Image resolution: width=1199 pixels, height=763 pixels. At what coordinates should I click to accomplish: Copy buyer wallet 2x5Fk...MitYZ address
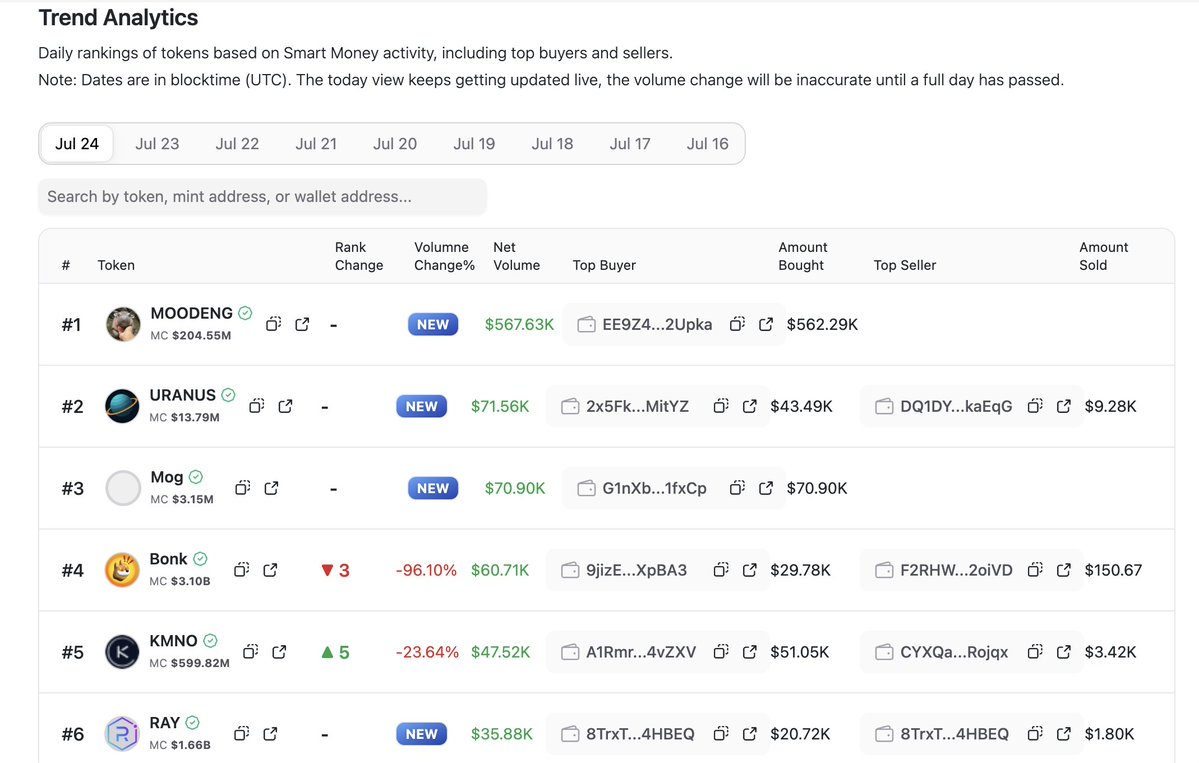pos(721,406)
